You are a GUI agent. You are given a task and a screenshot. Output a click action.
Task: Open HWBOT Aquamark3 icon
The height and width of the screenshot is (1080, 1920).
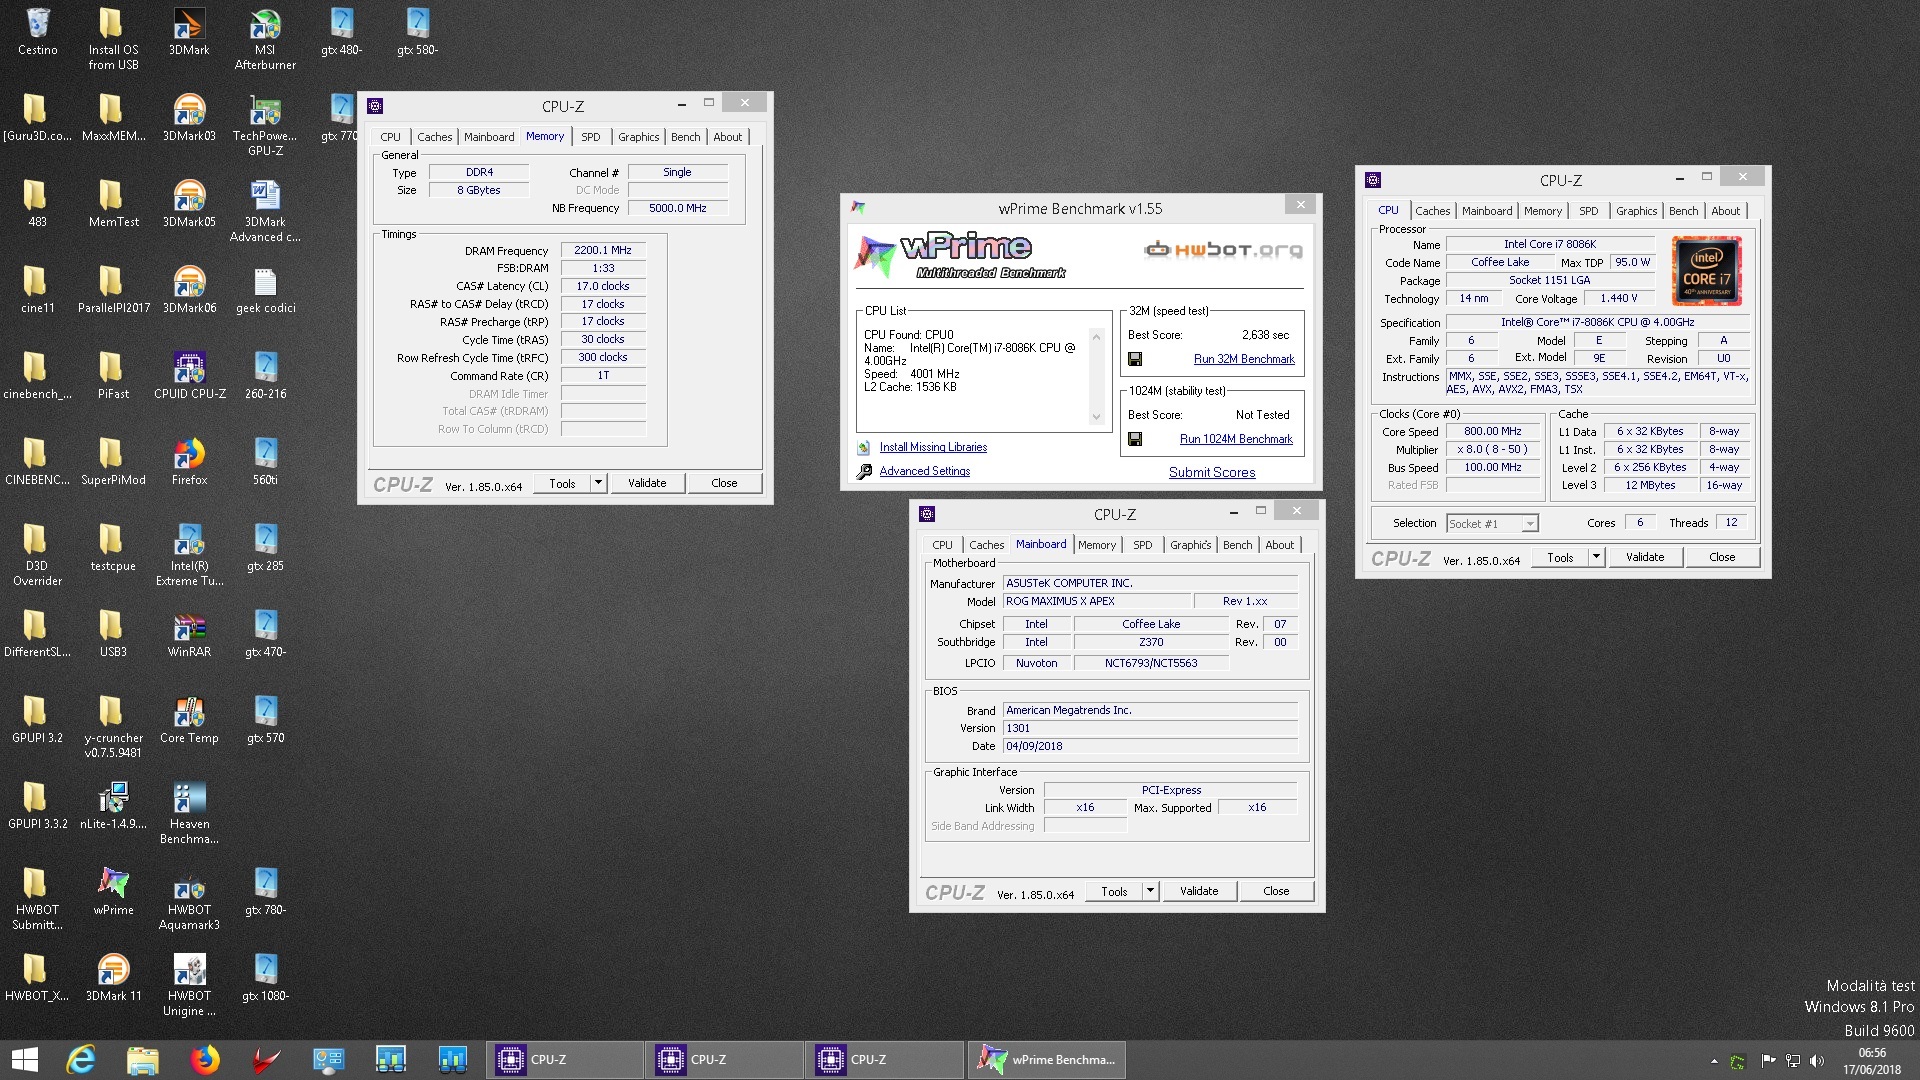coord(189,899)
